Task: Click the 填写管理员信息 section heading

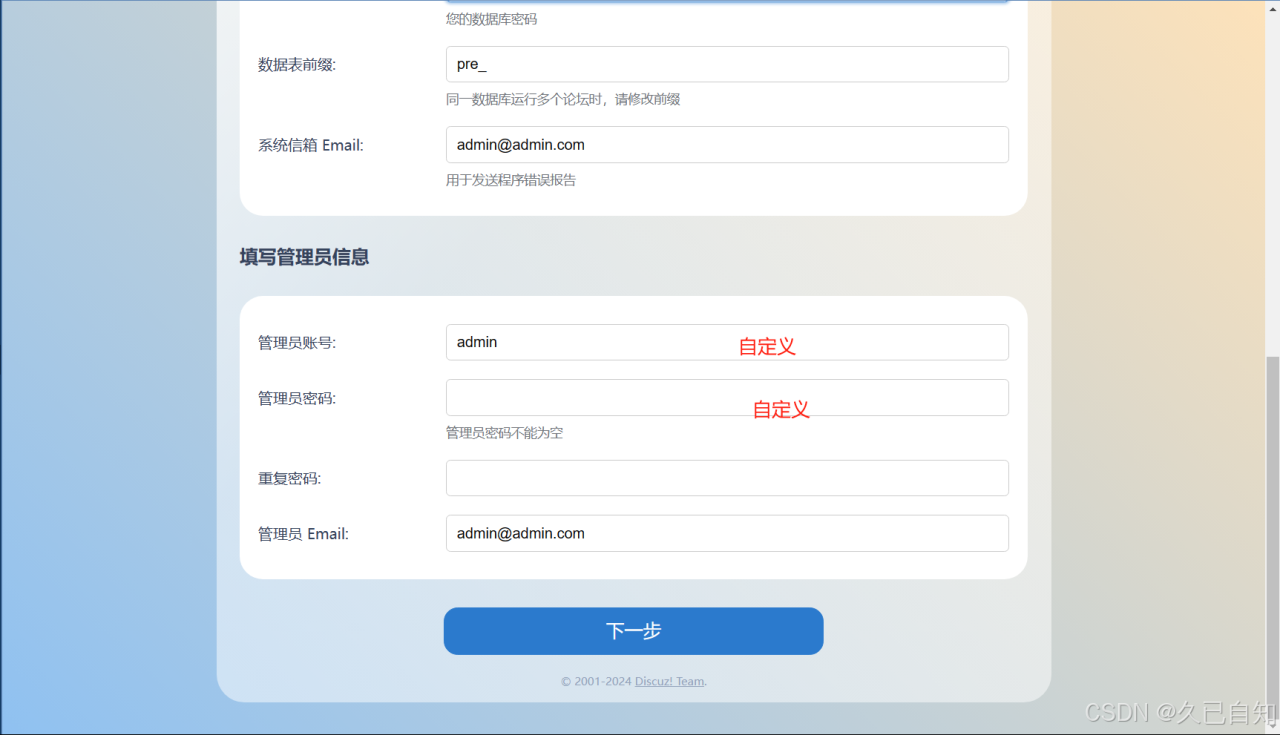Action: [x=303, y=257]
